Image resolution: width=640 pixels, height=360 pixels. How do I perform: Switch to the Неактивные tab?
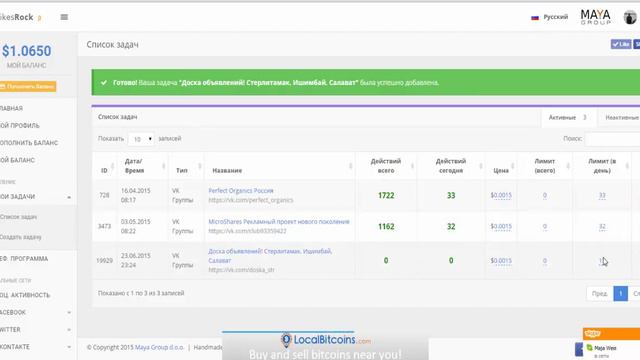pos(622,118)
